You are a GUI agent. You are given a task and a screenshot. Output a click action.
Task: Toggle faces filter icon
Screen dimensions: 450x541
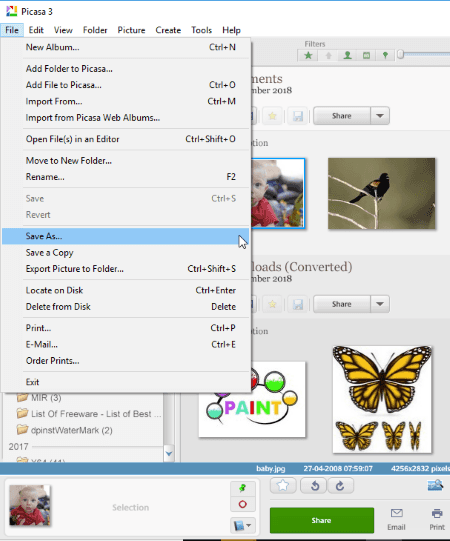pyautogui.click(x=348, y=55)
